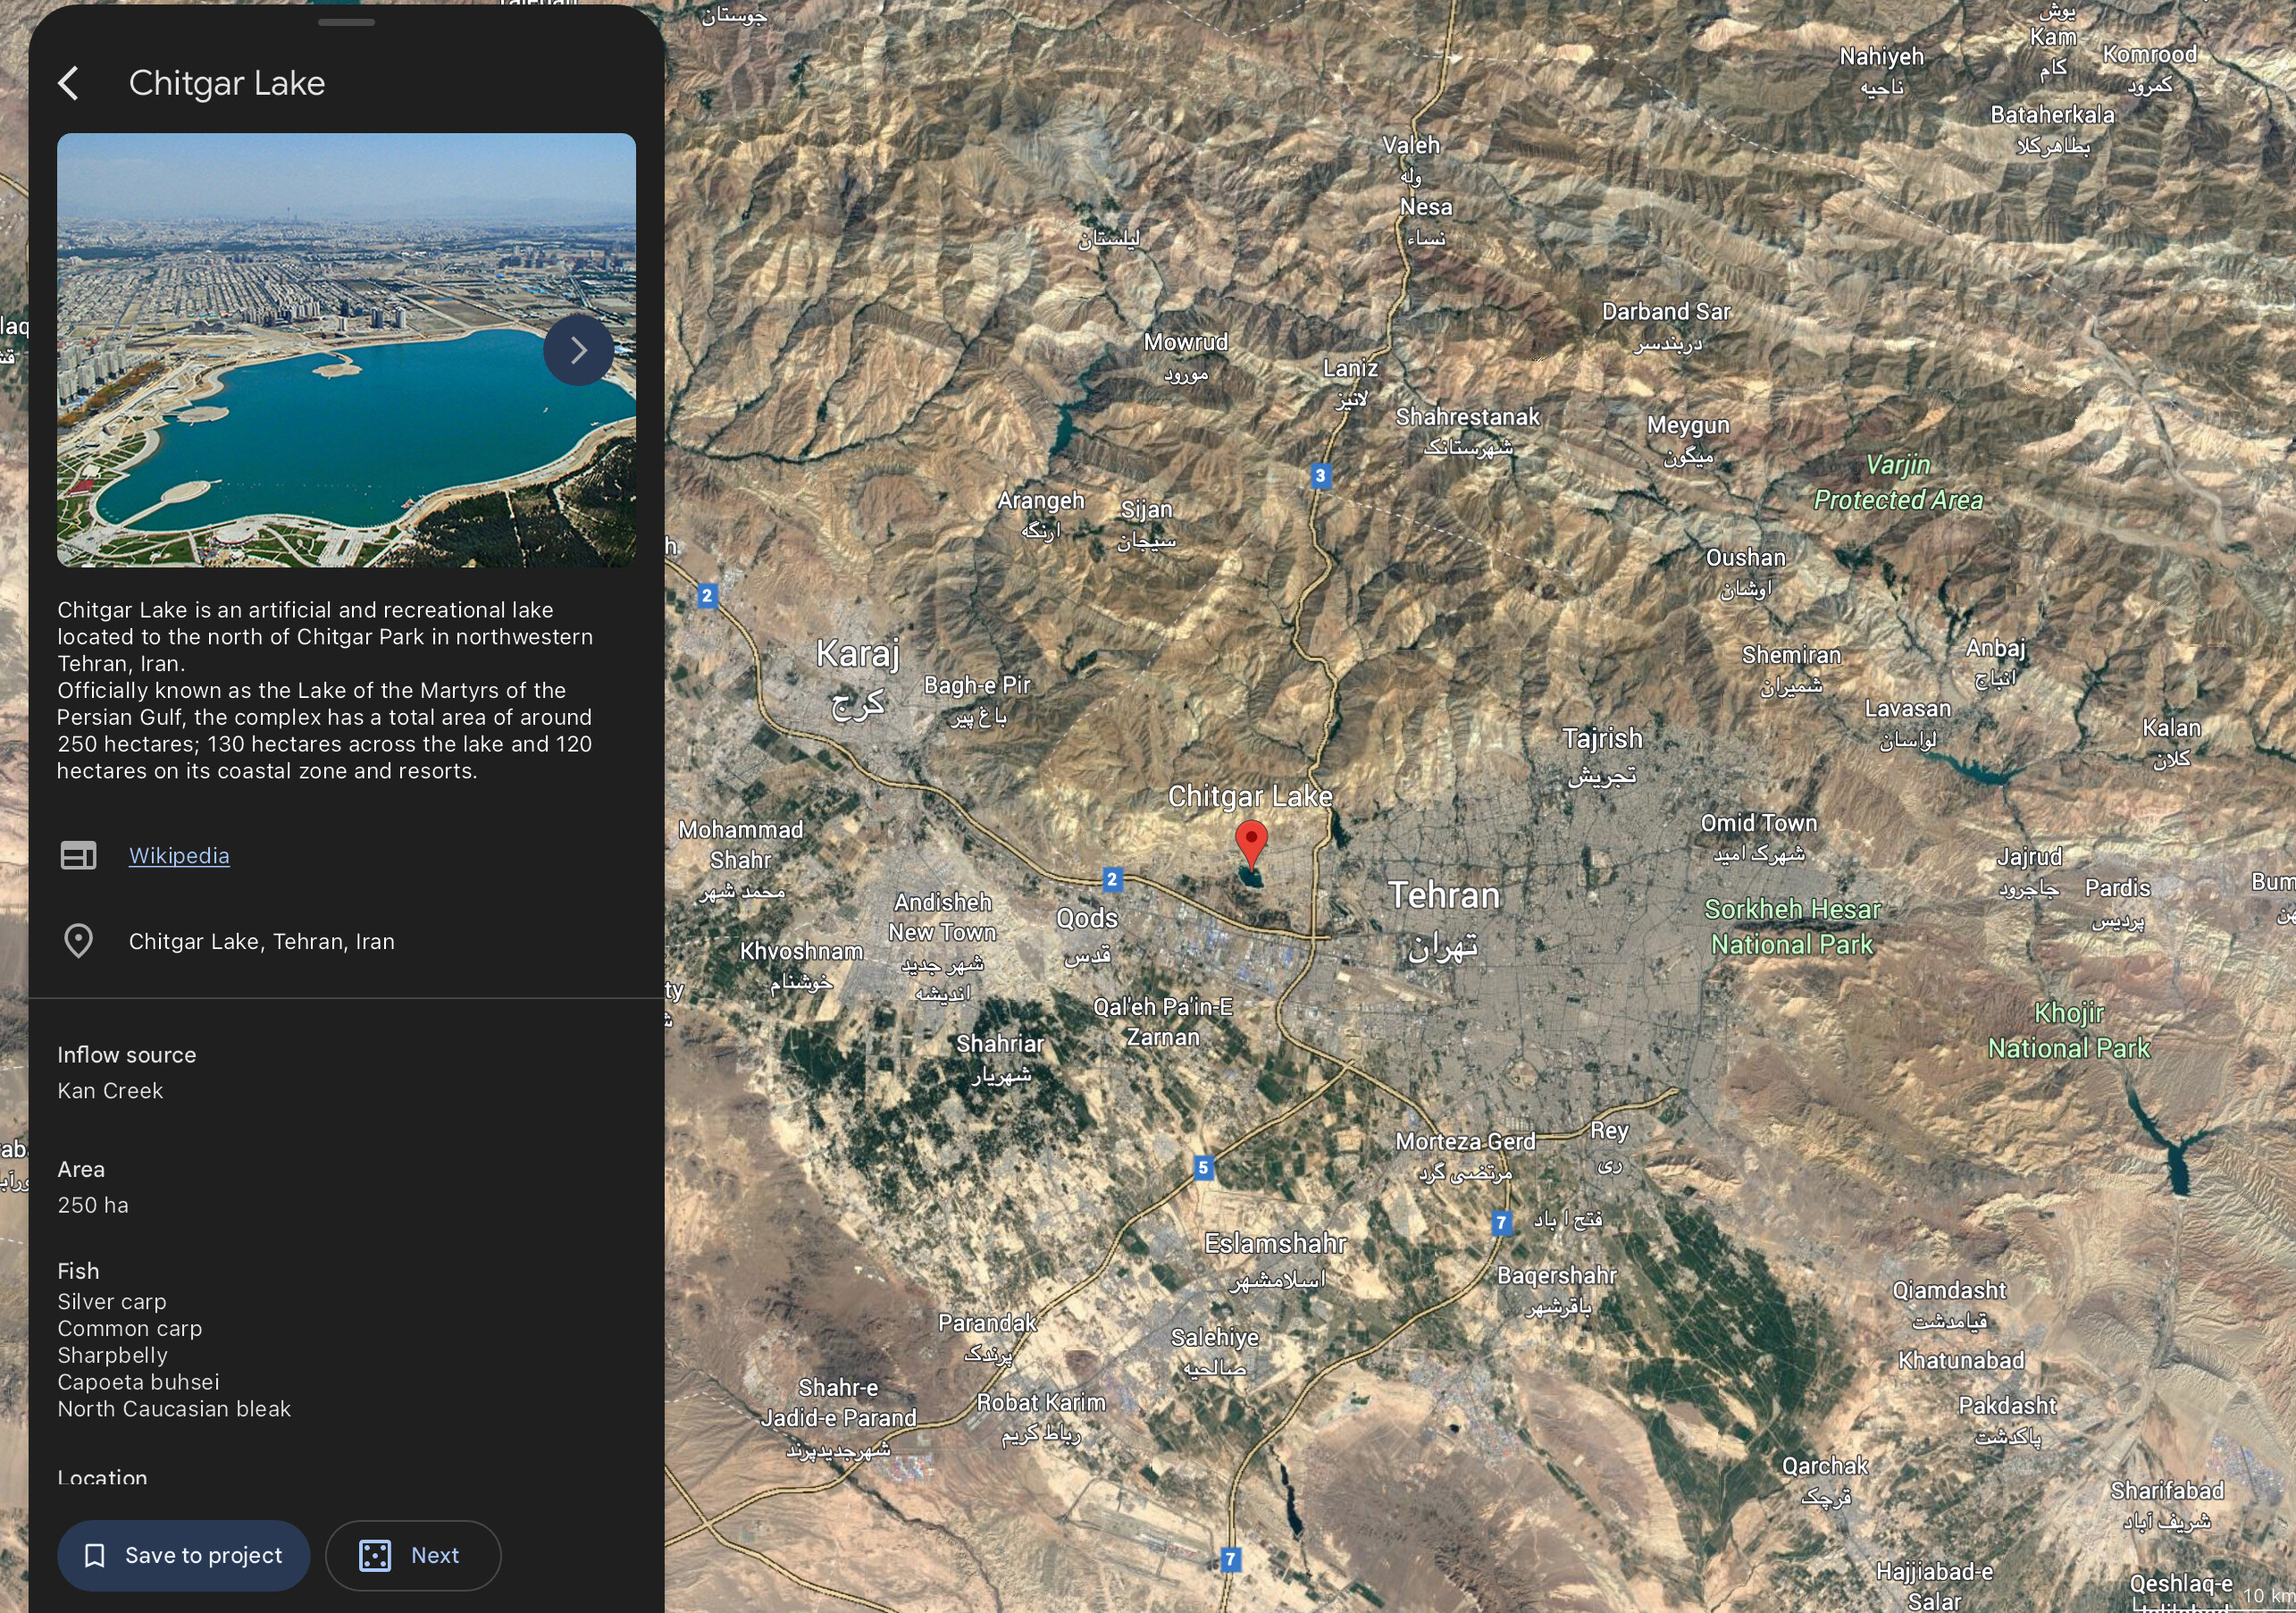Click the red Chitgar Lake map pin

[x=1250, y=842]
